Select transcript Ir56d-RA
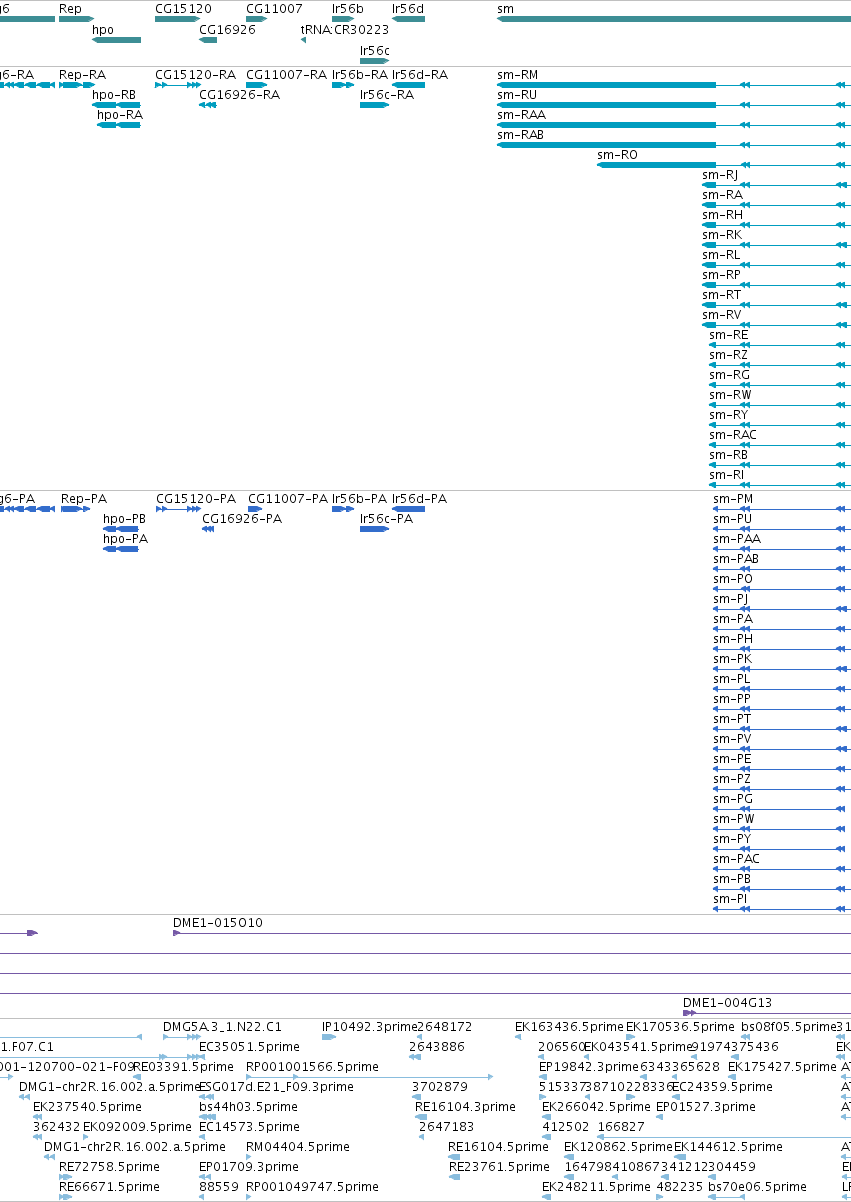The width and height of the screenshot is (851, 1202). tap(409, 85)
